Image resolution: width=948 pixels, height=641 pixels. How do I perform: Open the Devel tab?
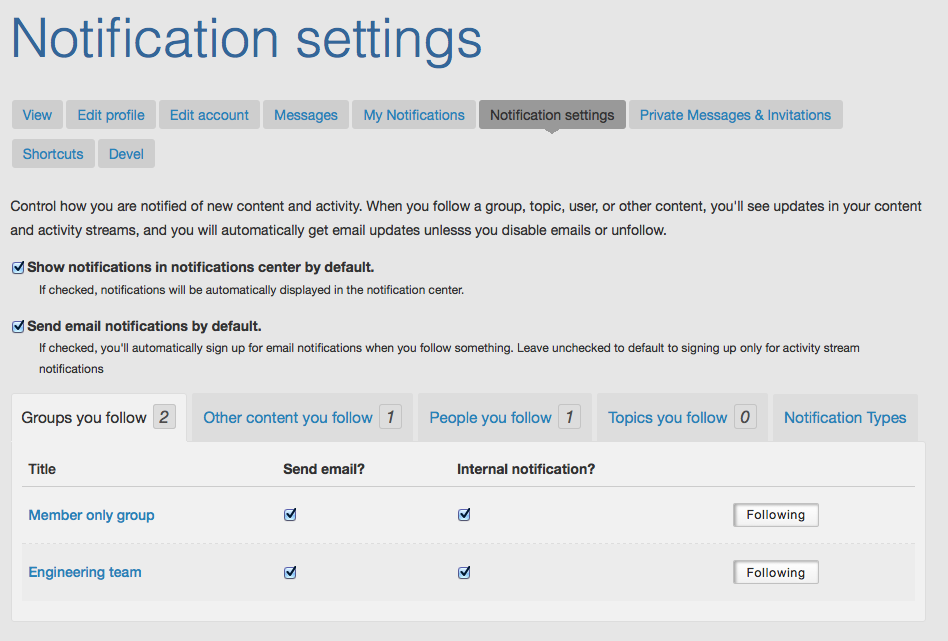pyautogui.click(x=125, y=153)
